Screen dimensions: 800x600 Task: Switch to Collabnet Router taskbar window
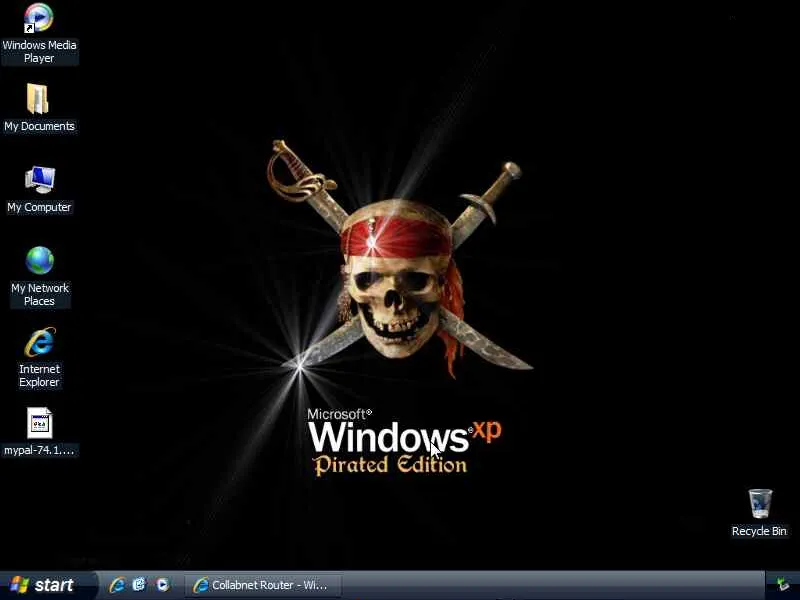pyautogui.click(x=263, y=585)
